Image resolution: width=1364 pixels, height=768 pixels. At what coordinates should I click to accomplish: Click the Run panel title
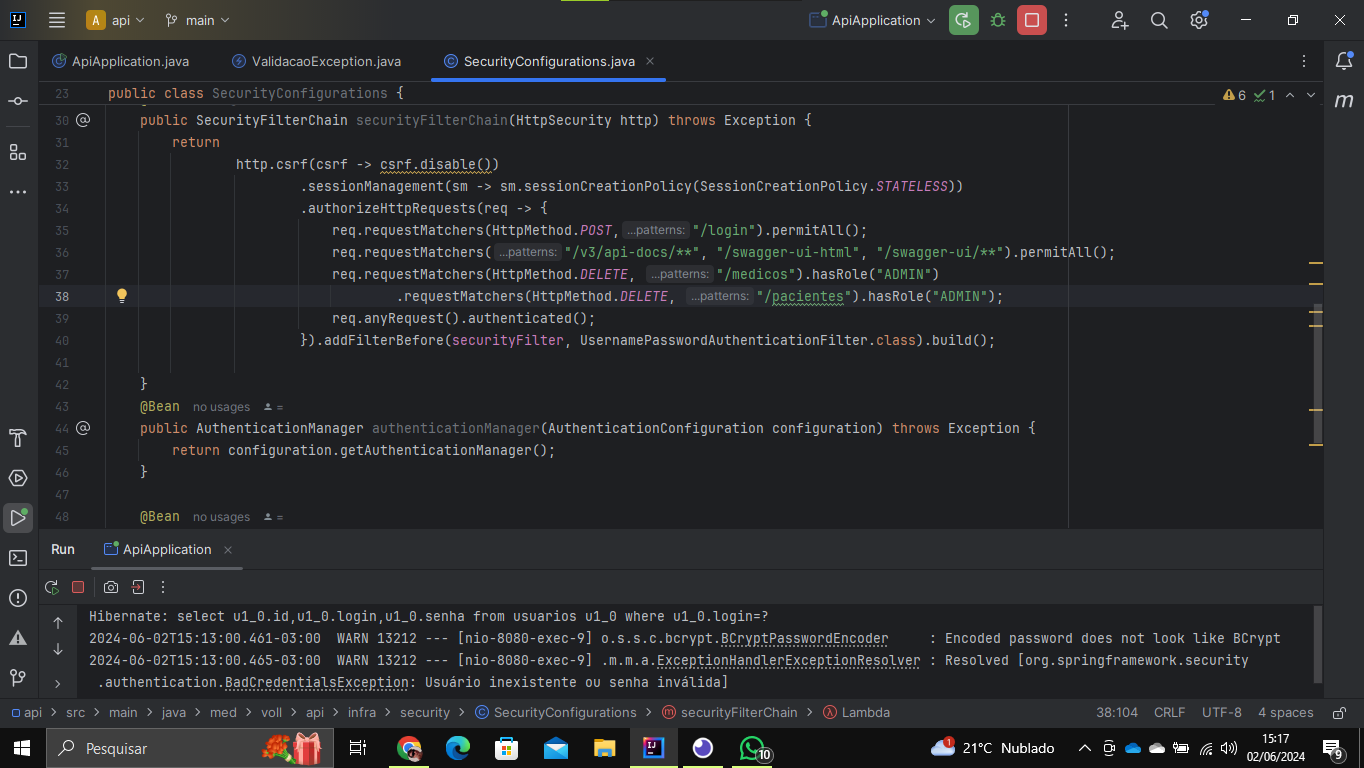(63, 550)
